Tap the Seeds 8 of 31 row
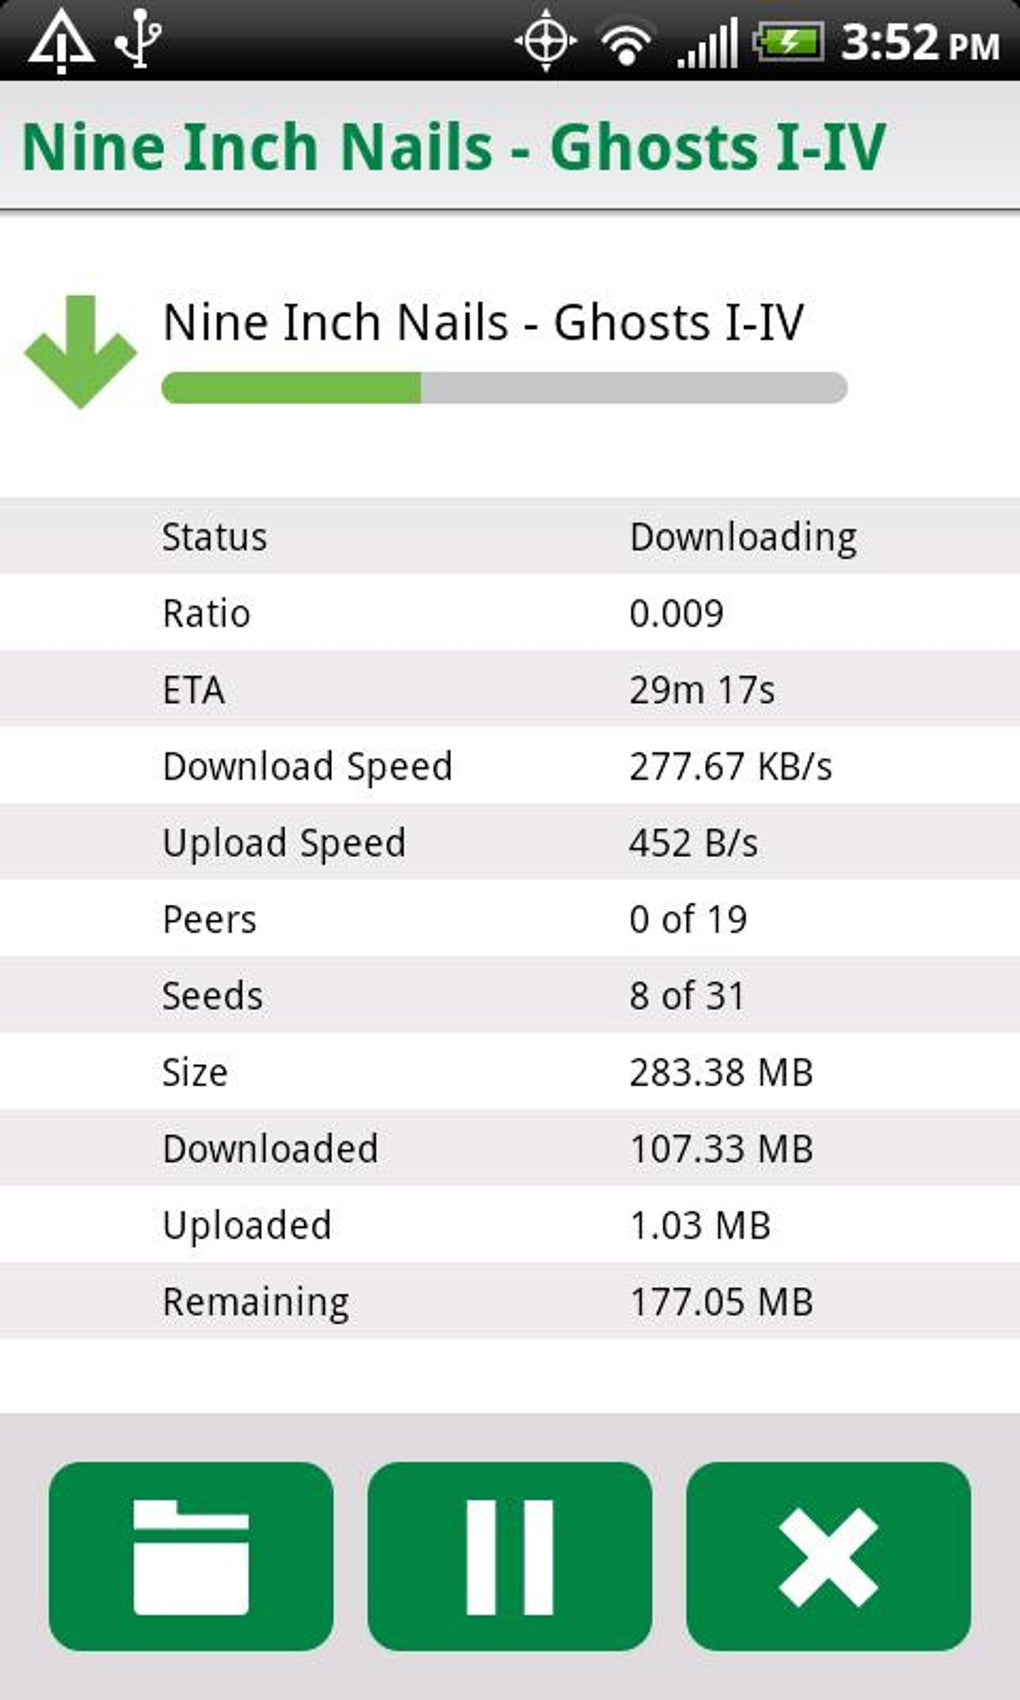Image resolution: width=1020 pixels, height=1700 pixels. coord(510,995)
